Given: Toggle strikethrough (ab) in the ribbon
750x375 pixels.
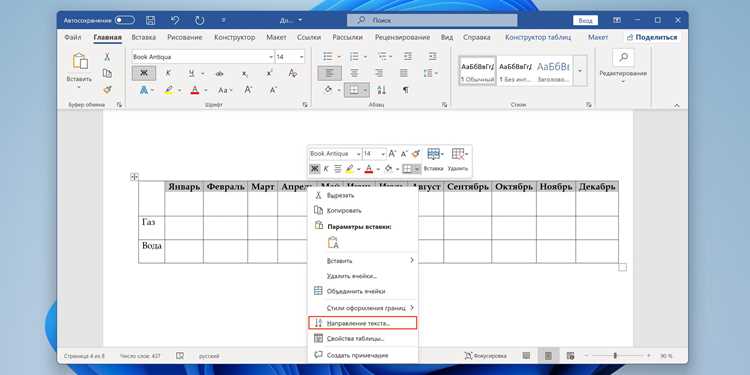Looking at the screenshot, I should click(220, 73).
